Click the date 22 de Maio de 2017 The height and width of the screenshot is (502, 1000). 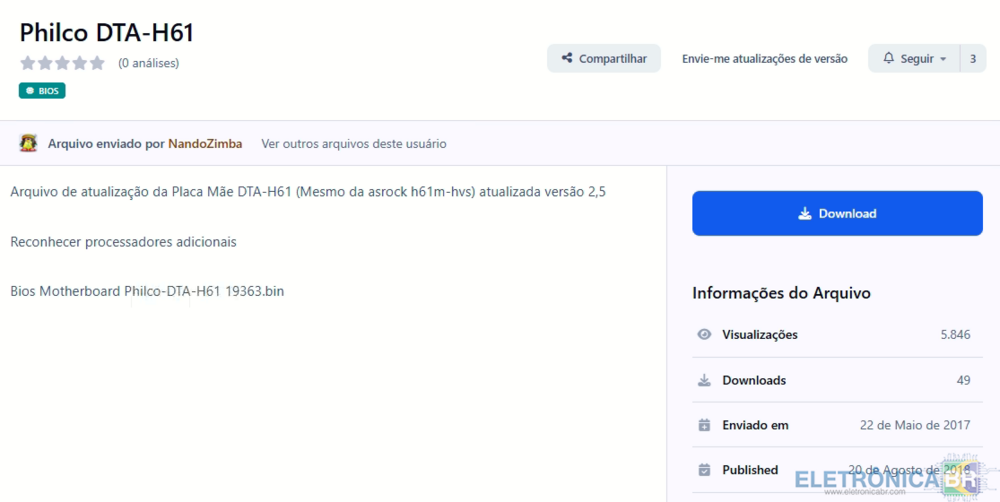point(915,425)
